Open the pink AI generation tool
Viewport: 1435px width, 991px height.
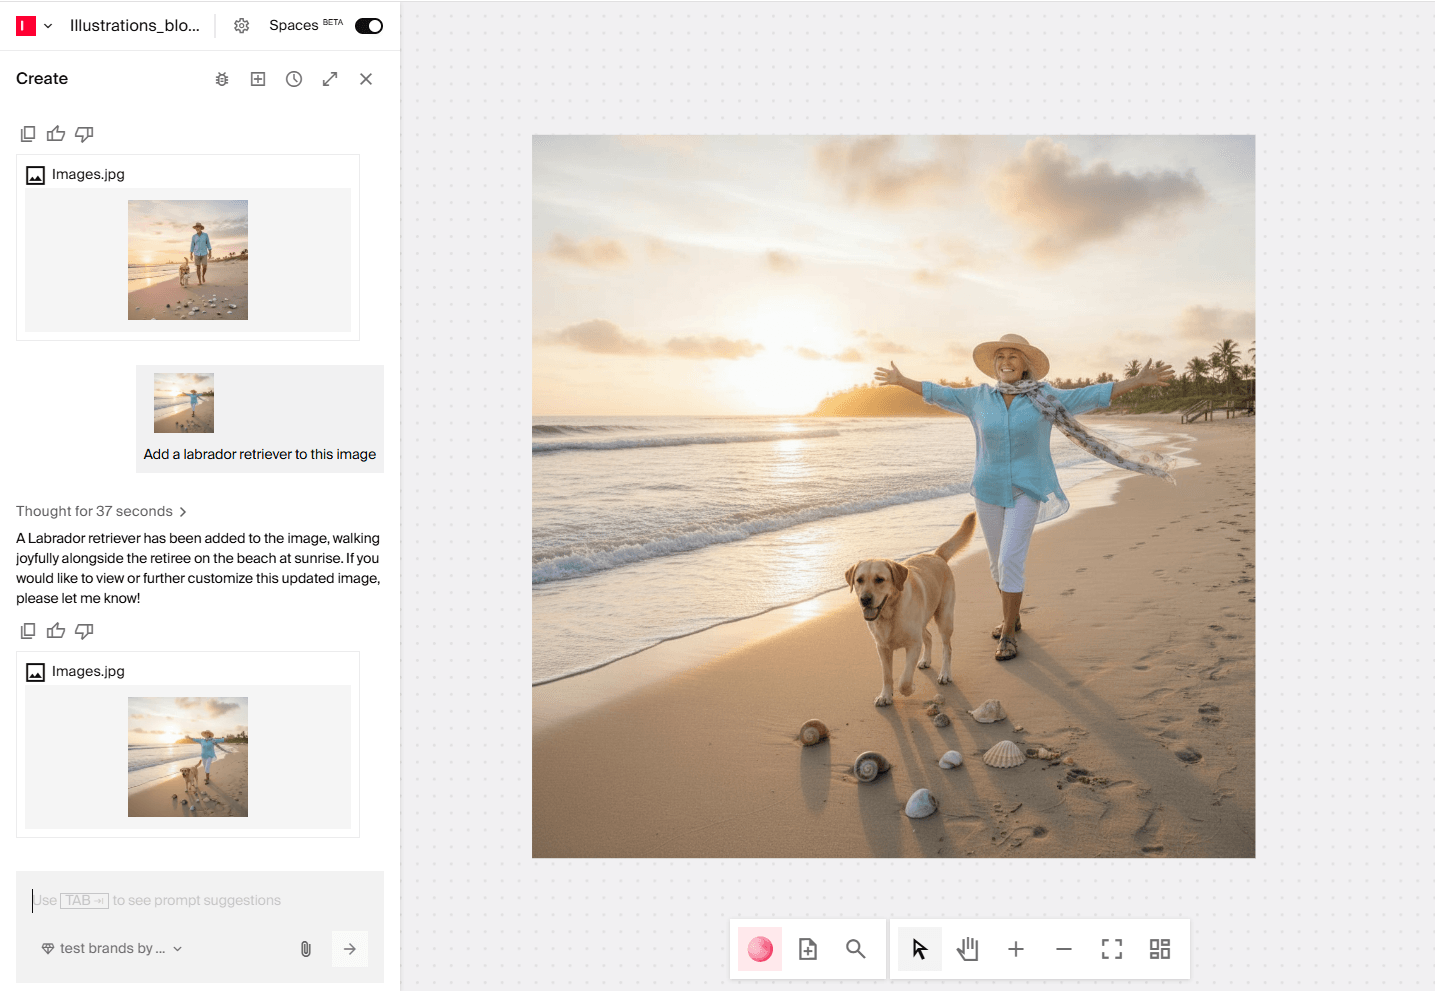(759, 949)
